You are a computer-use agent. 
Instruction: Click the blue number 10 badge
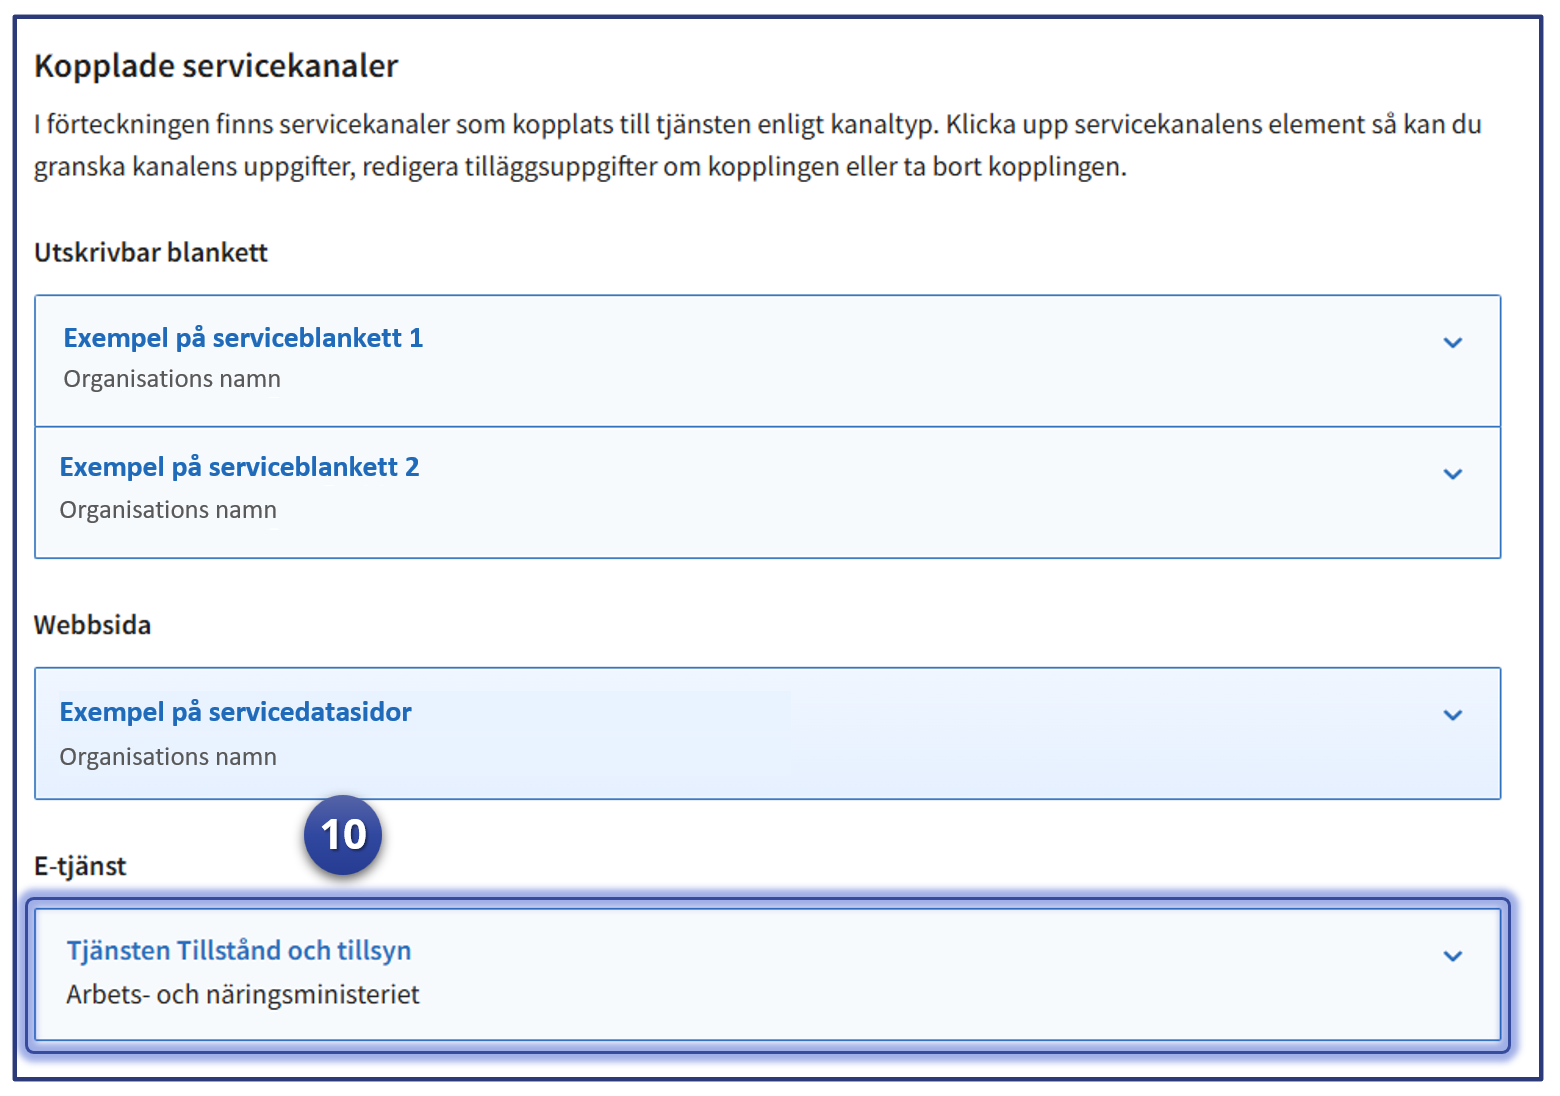(343, 835)
